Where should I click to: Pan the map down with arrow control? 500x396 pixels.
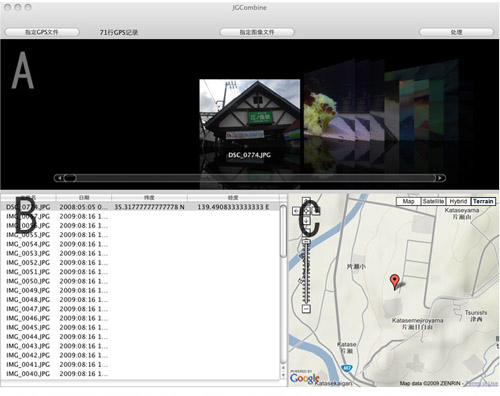coord(306,220)
